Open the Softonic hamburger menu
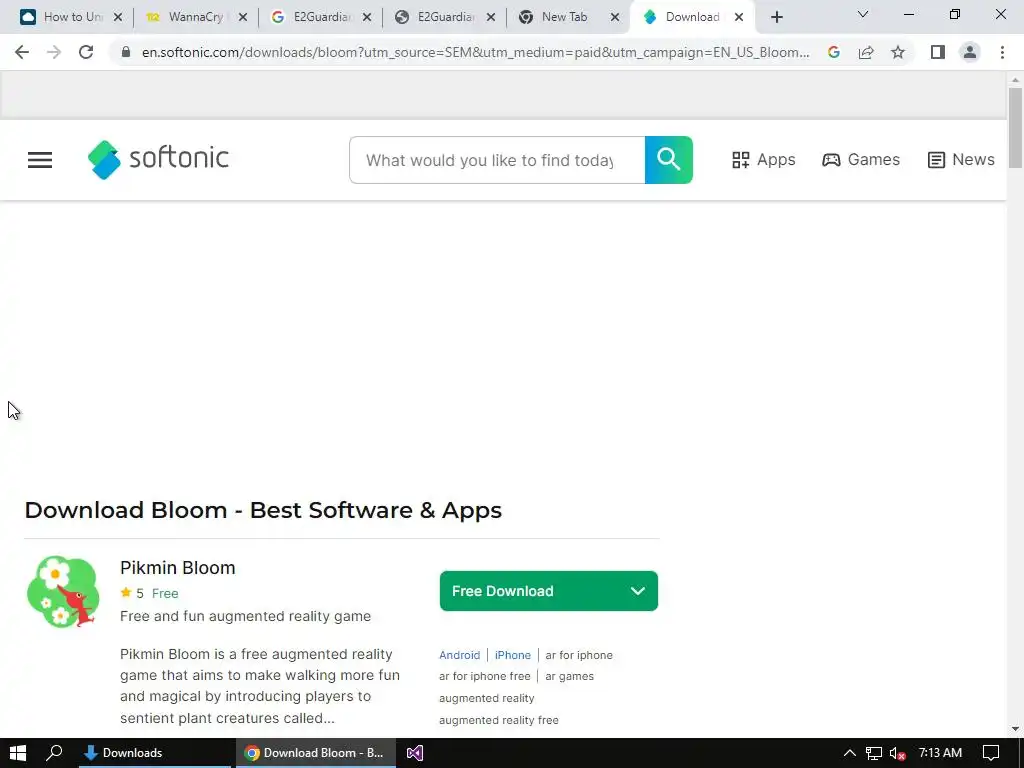This screenshot has width=1024, height=768. [40, 160]
